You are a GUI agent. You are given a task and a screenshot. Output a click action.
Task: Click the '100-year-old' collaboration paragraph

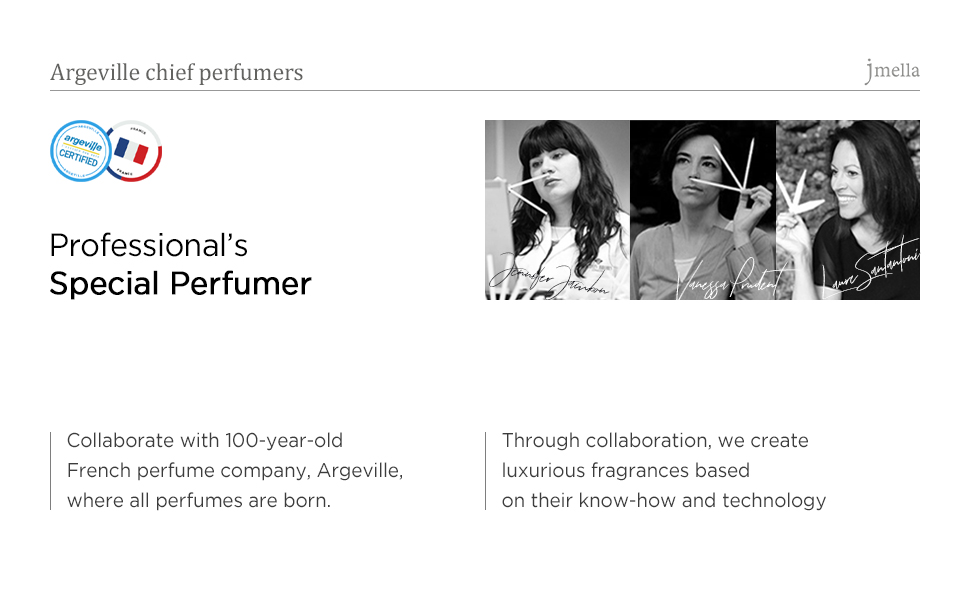[x=235, y=470]
